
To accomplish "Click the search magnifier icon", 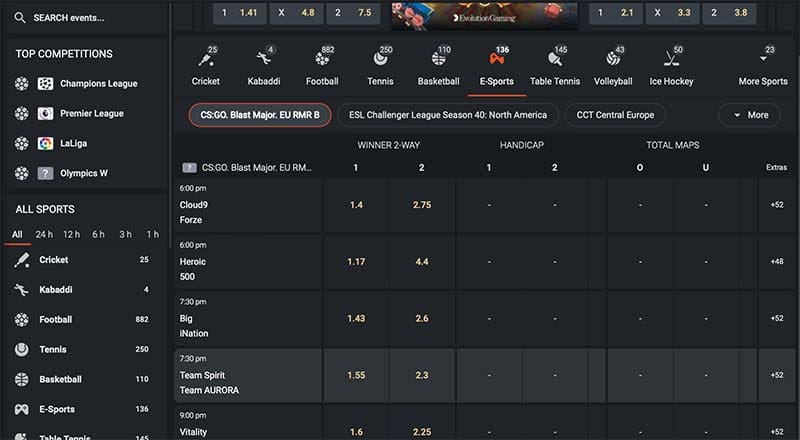I will (19, 18).
